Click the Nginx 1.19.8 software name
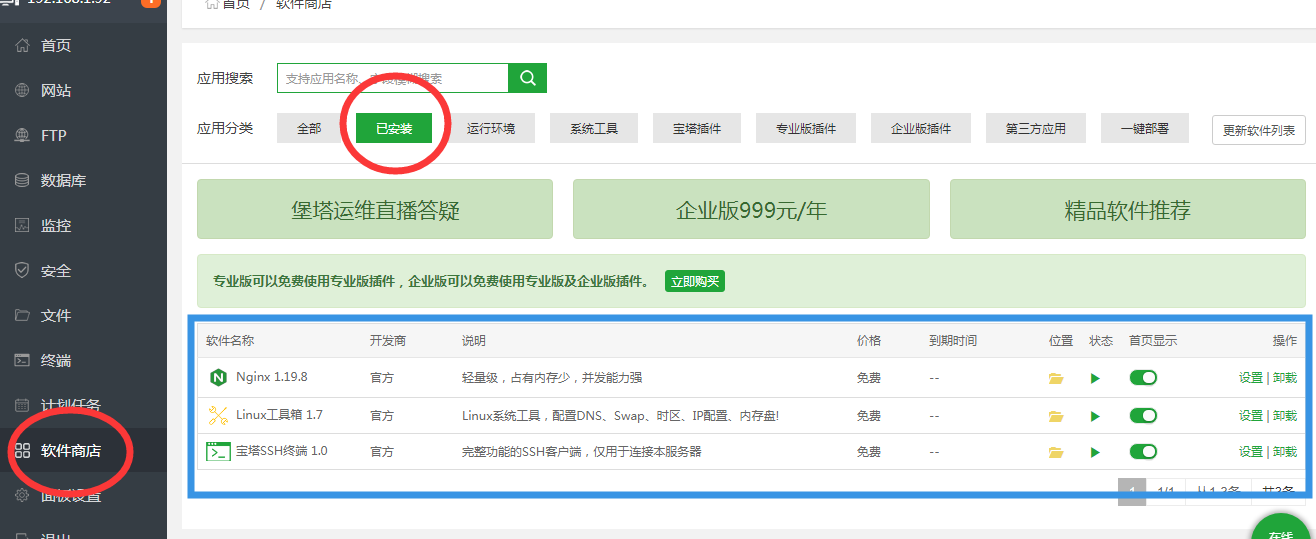This screenshot has width=1316, height=539. 271,377
